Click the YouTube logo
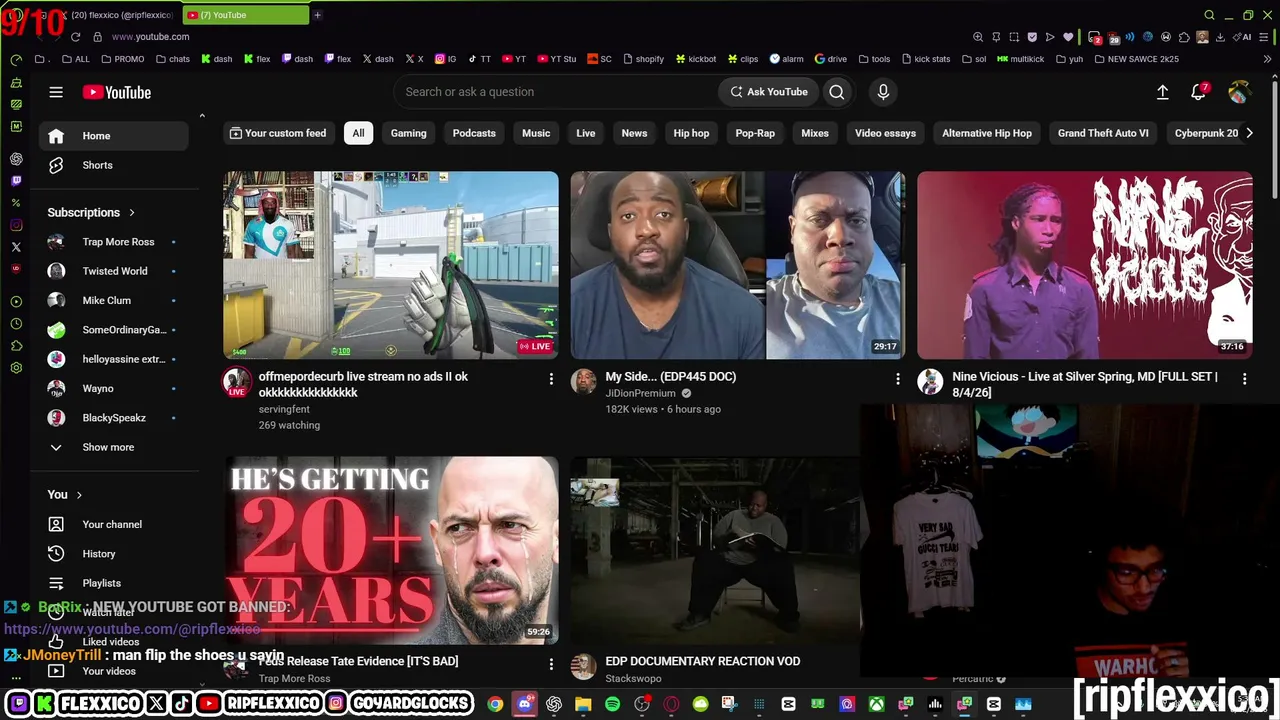 [117, 92]
